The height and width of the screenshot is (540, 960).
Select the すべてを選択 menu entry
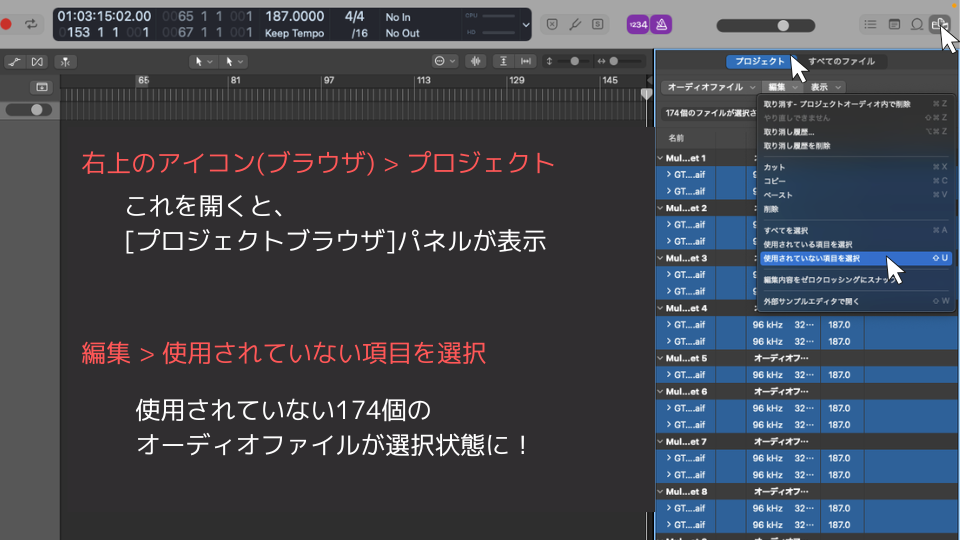[785, 230]
